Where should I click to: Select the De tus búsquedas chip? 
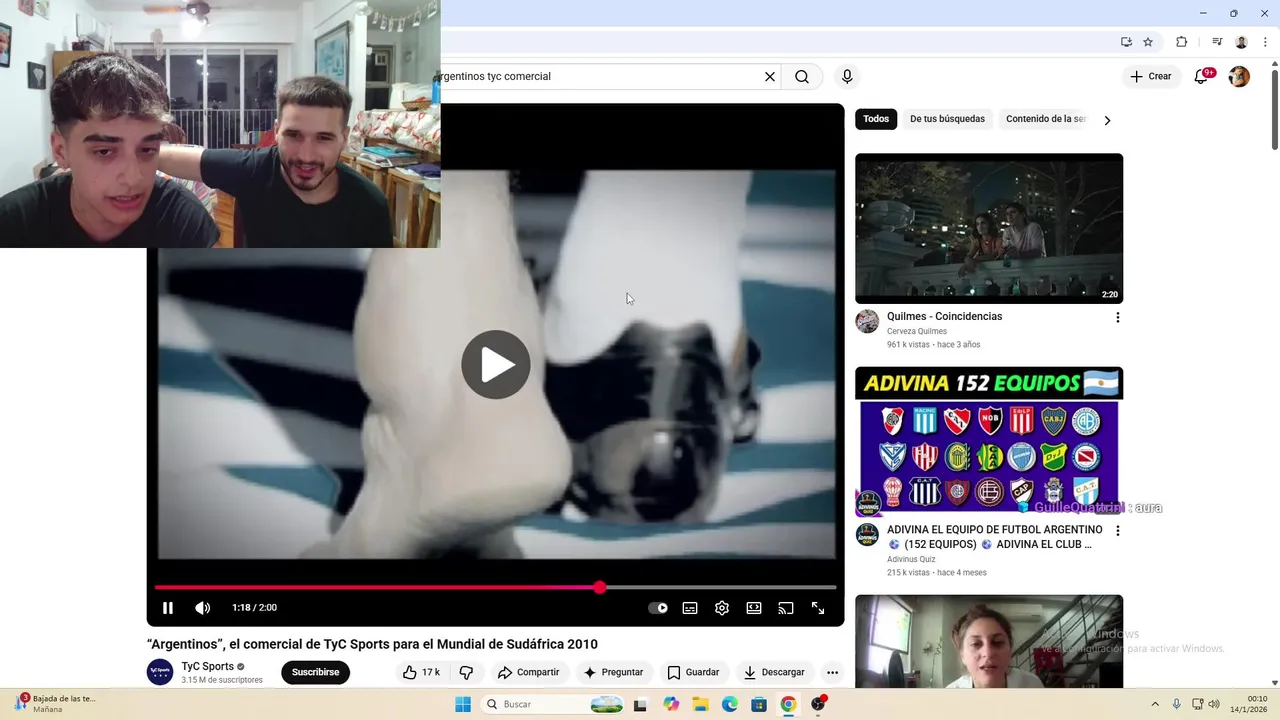(x=947, y=119)
